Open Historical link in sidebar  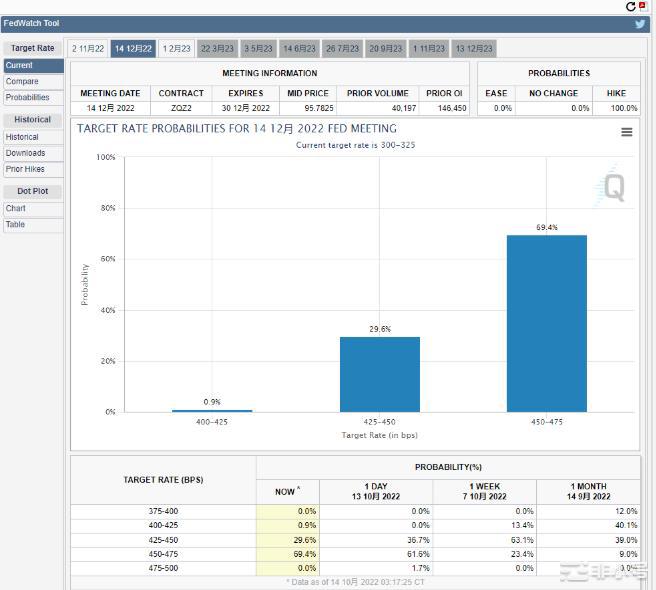click(22, 137)
